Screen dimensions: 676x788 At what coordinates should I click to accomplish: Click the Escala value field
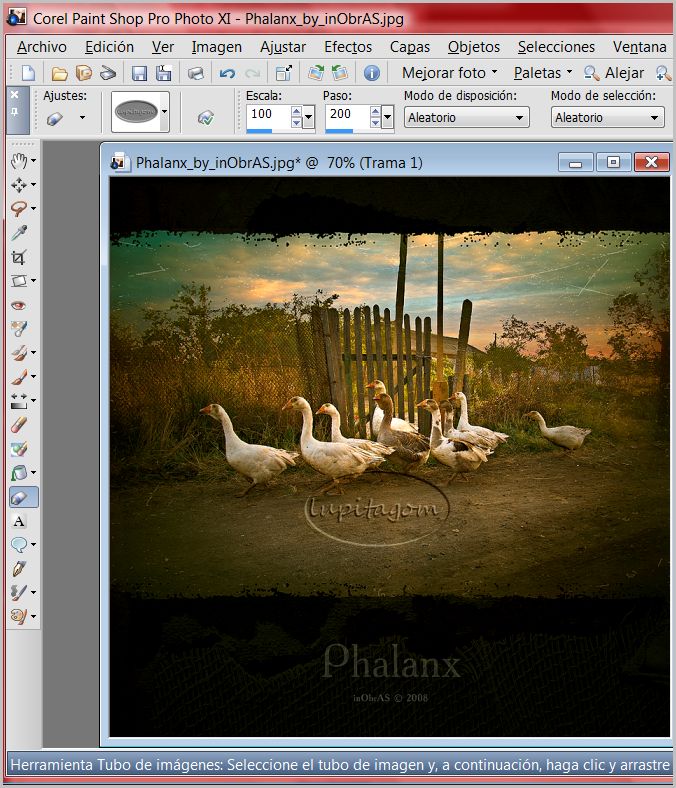click(268, 115)
